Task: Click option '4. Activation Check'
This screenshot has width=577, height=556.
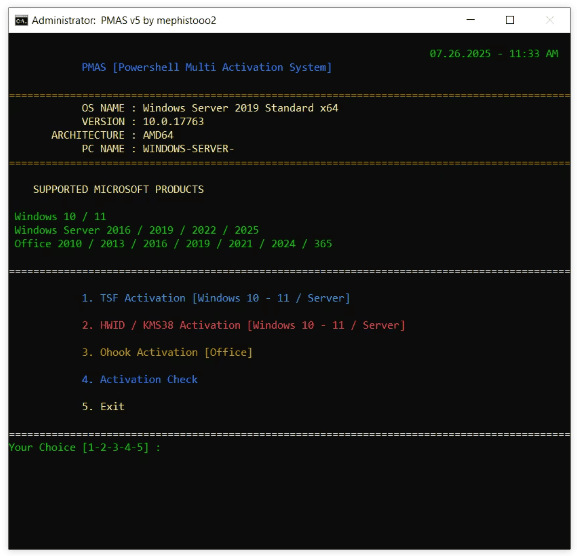Action: [x=139, y=379]
